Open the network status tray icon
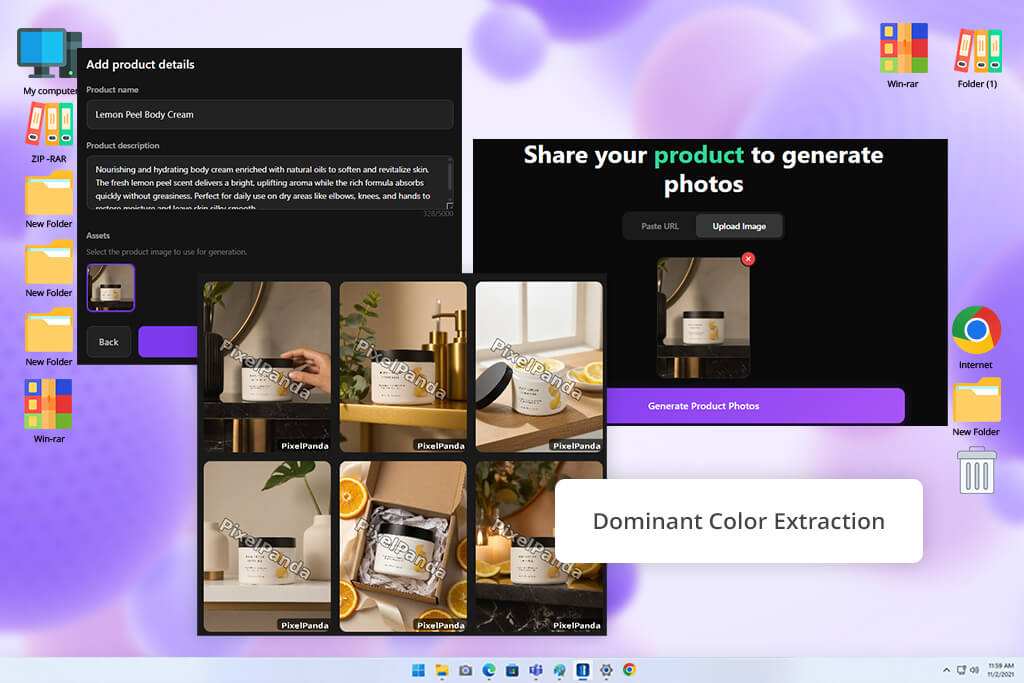 [961, 670]
